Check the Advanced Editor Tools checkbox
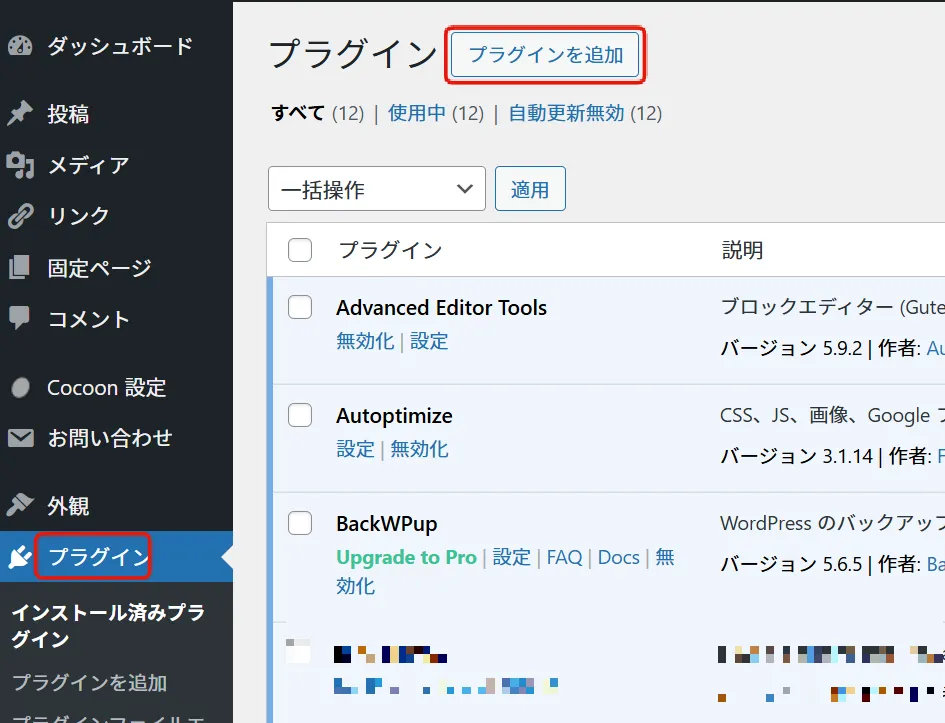Screen dimensions: 945x723 pos(299,307)
